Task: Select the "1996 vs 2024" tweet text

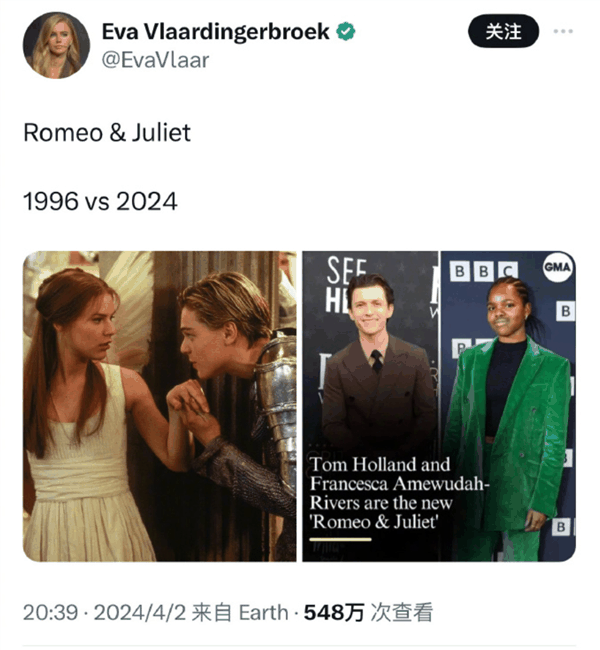Action: click(100, 202)
